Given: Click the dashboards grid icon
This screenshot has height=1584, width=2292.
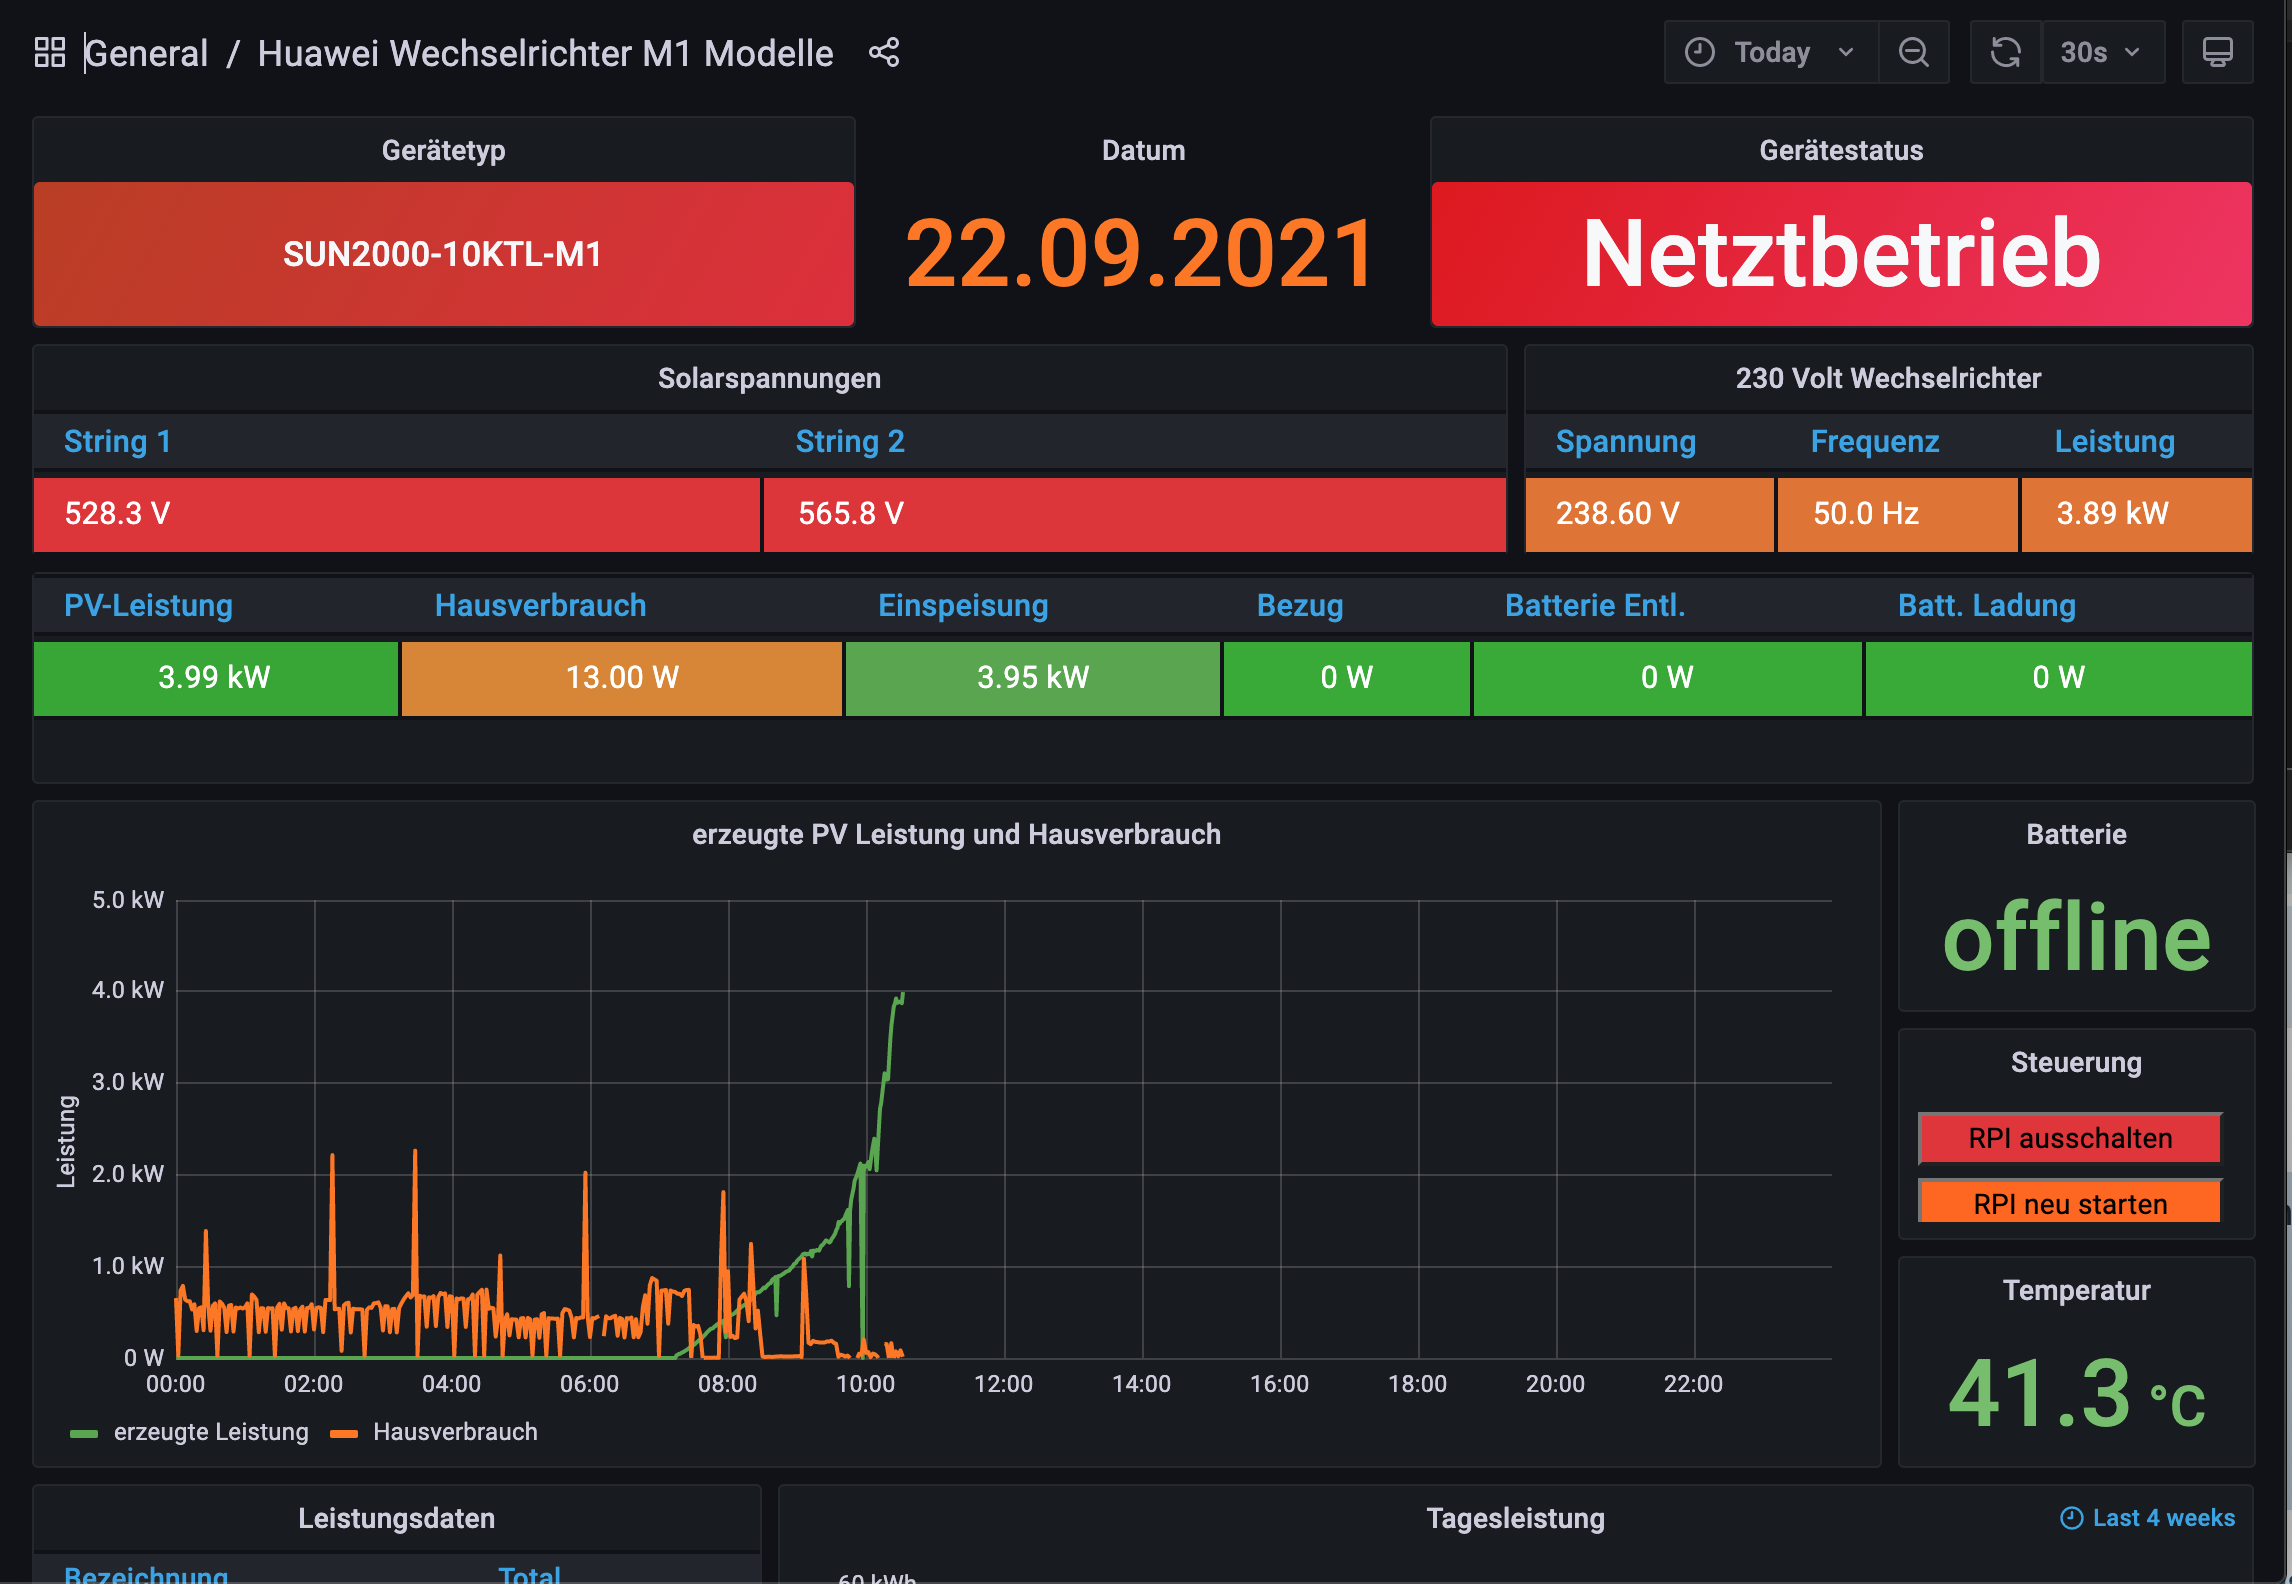Looking at the screenshot, I should tap(49, 52).
